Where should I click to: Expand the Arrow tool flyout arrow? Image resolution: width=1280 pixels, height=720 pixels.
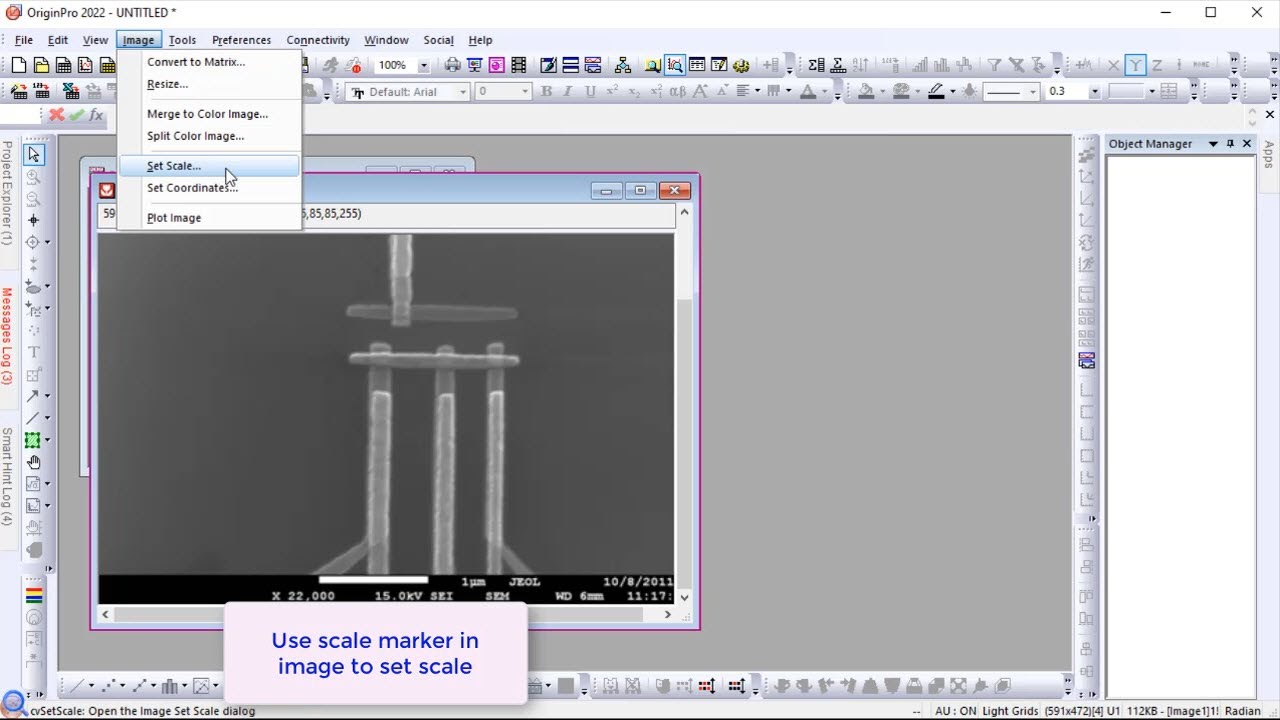pyautogui.click(x=47, y=396)
